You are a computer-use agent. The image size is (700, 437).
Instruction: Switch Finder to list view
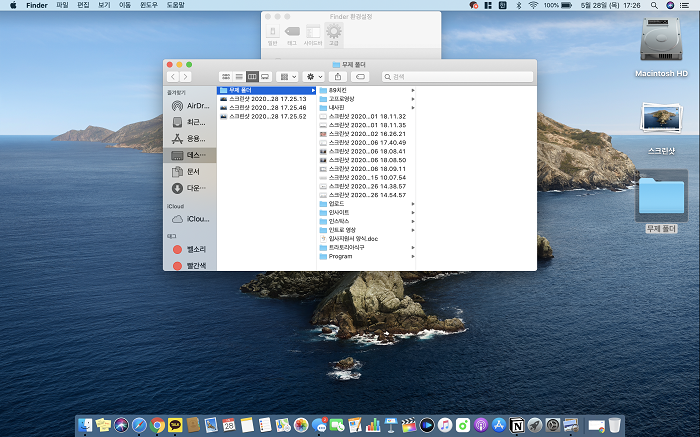[239, 77]
